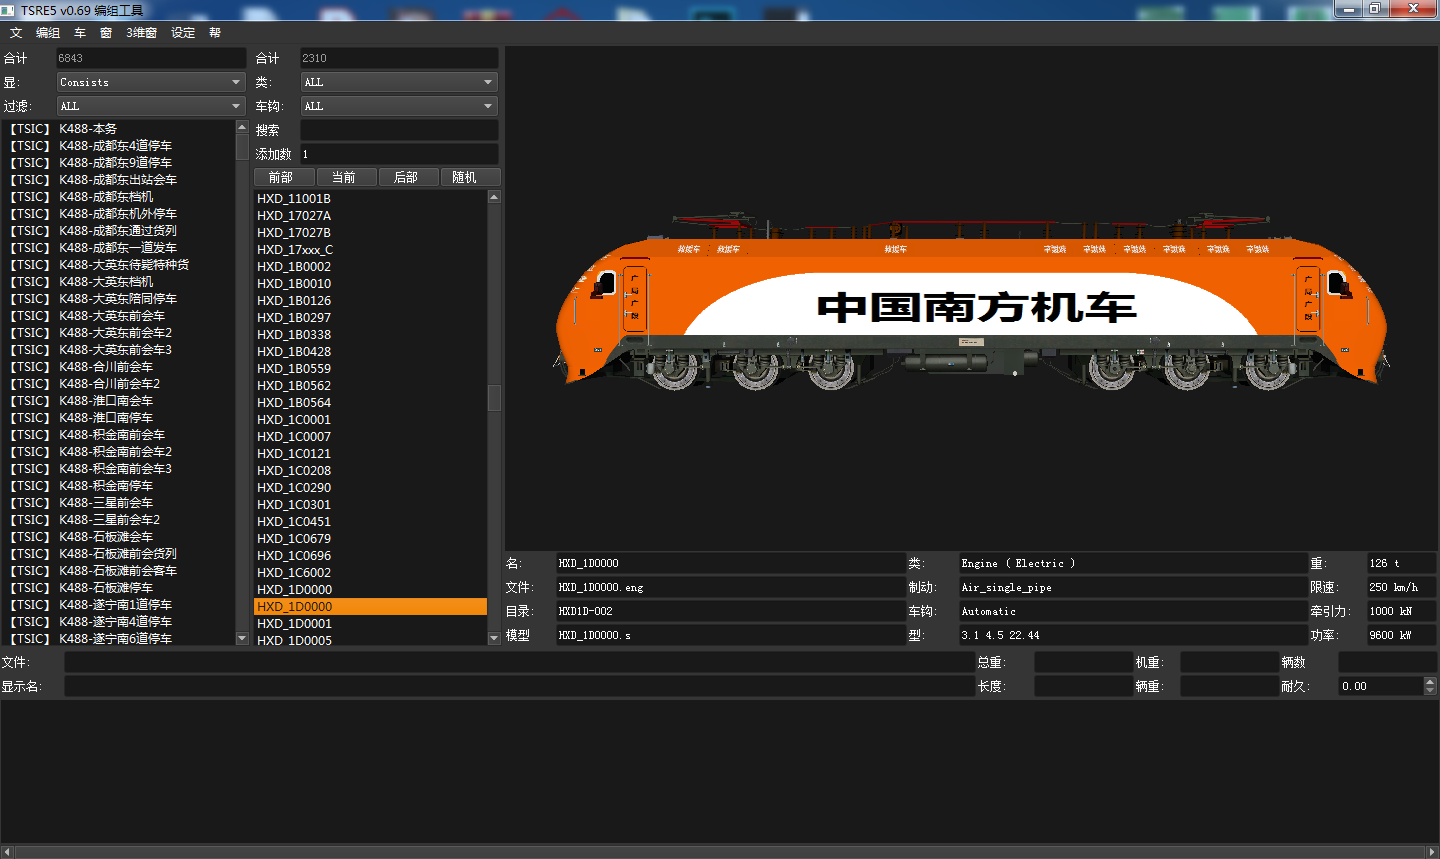Image resolution: width=1440 pixels, height=859 pixels.
Task: Open the 帮 help menu
Action: 215,33
